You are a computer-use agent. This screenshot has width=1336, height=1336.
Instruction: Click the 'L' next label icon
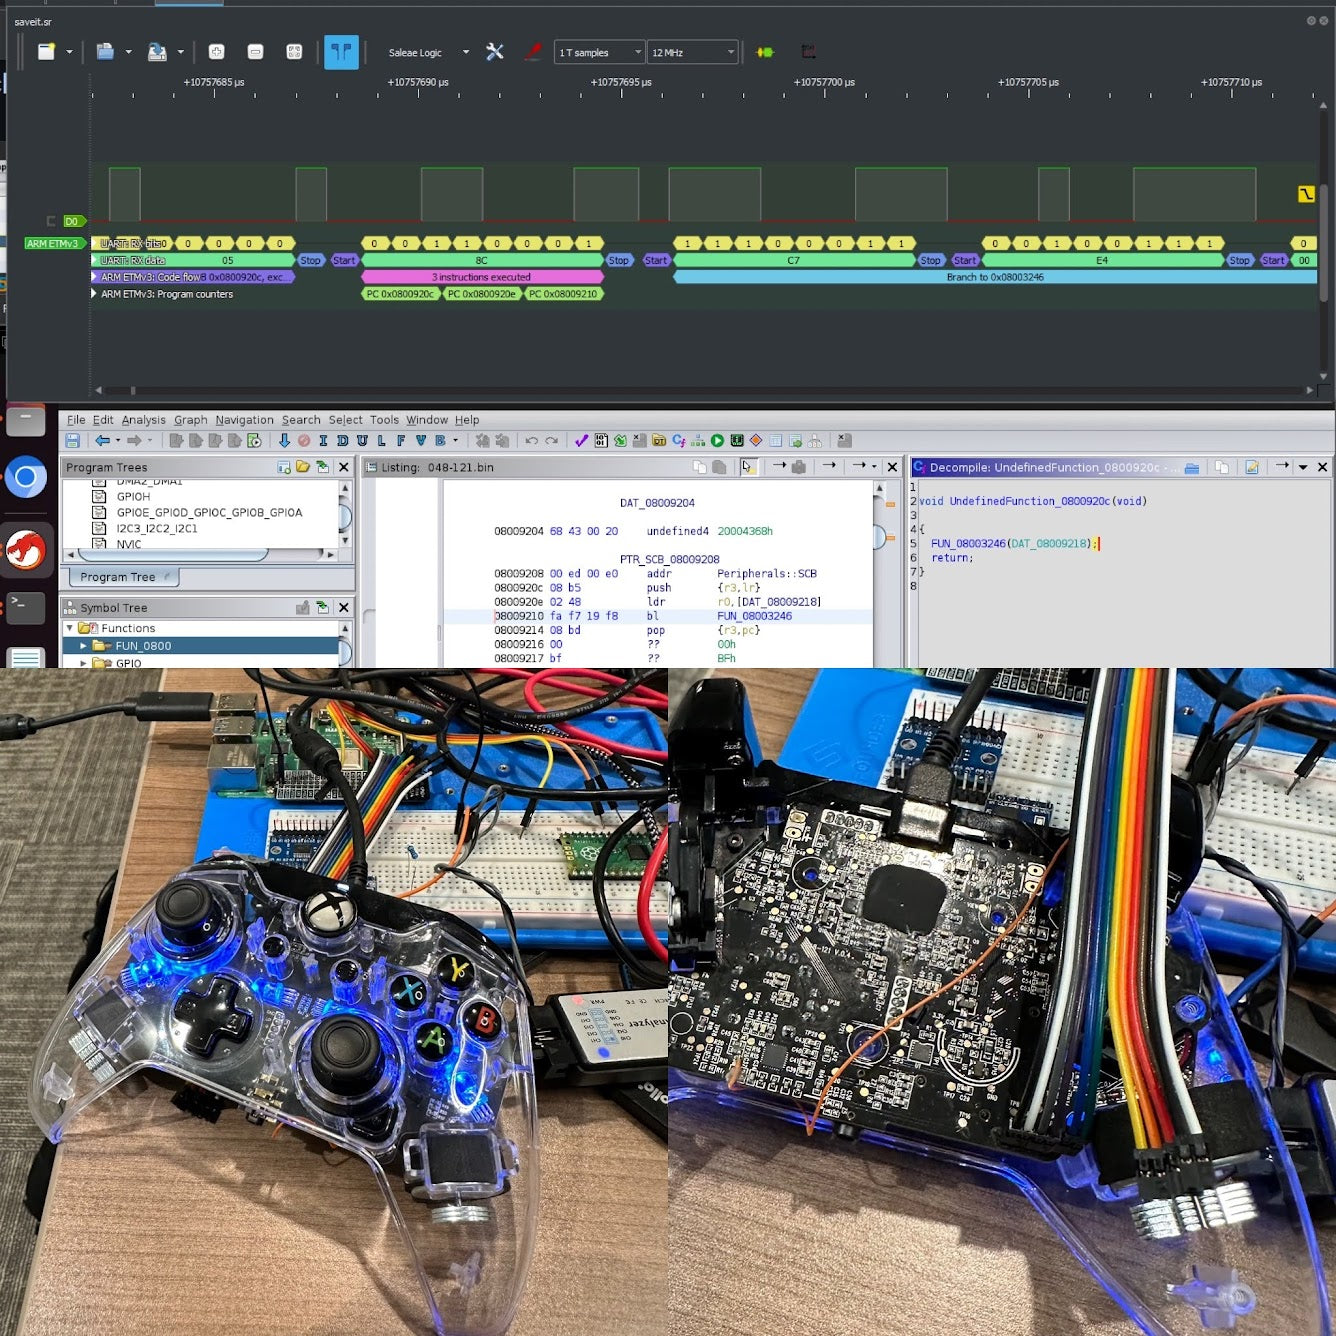(x=381, y=440)
